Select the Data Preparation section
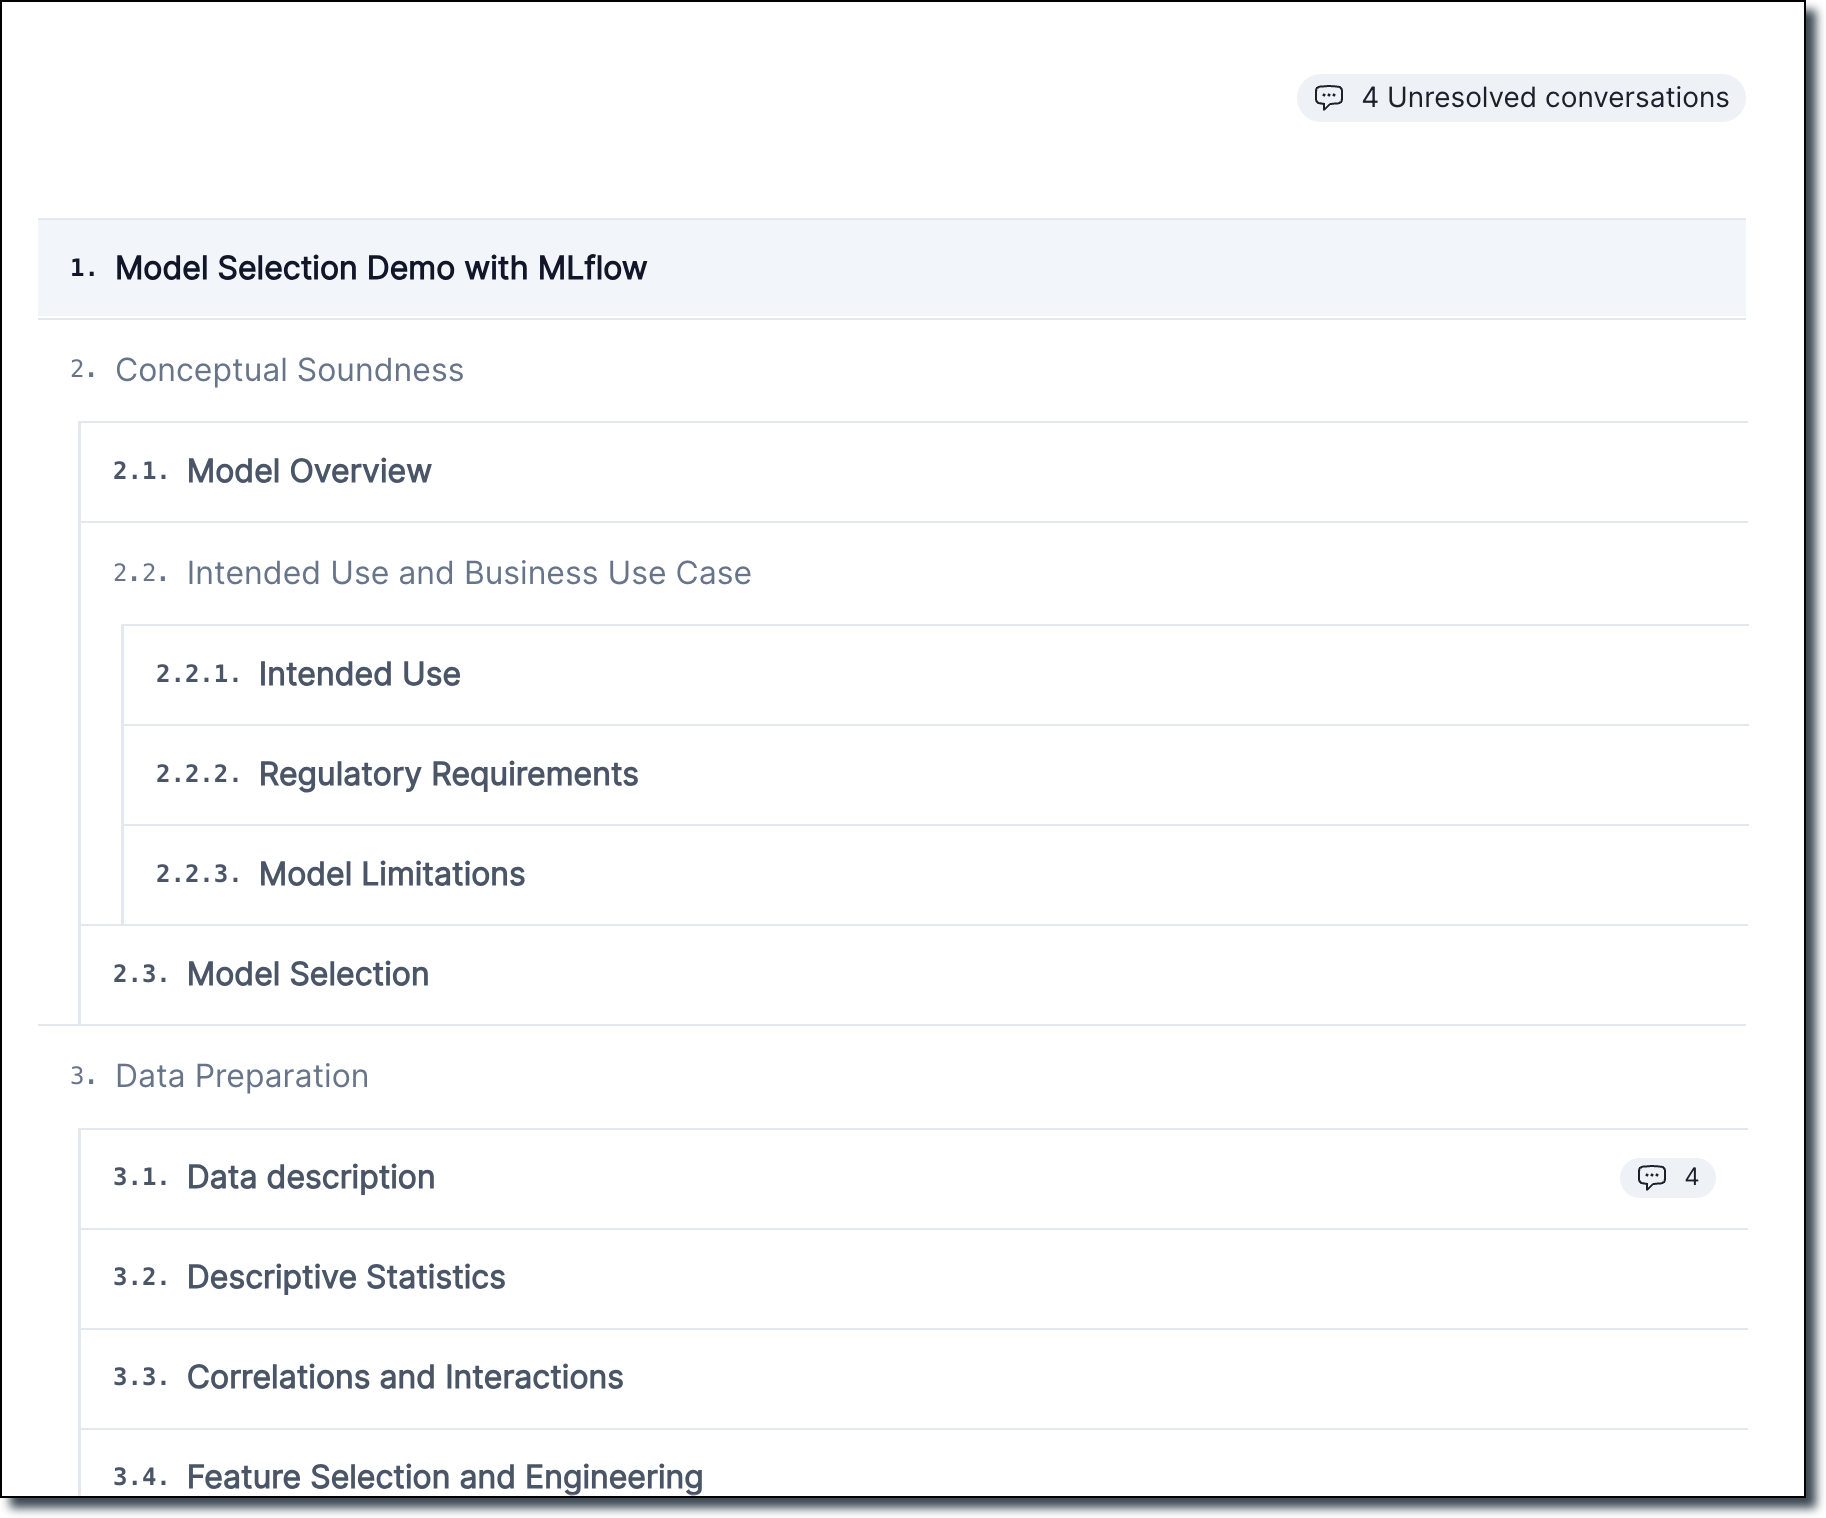The width and height of the screenshot is (1826, 1518). (241, 1076)
